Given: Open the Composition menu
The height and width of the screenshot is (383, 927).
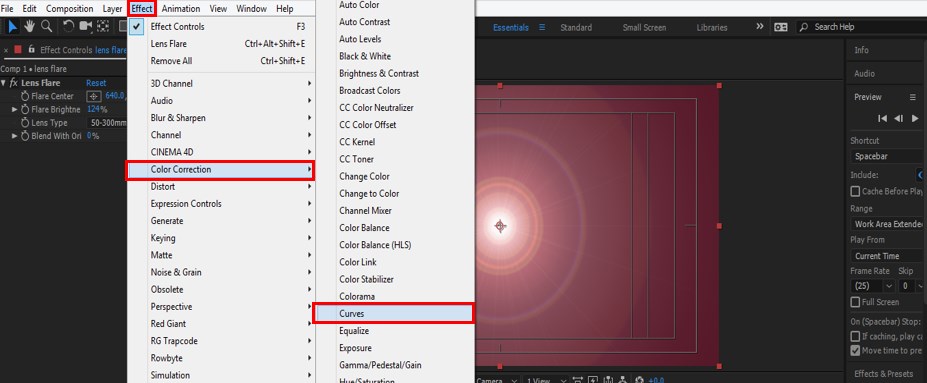Looking at the screenshot, I should 70,9.
